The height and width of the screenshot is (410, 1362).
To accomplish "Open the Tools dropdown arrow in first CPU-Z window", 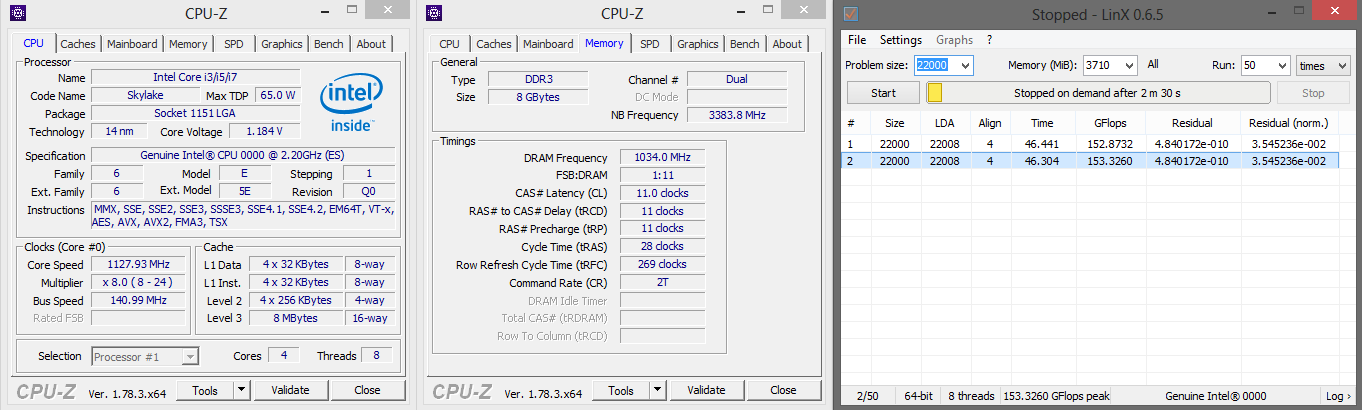I will (240, 390).
